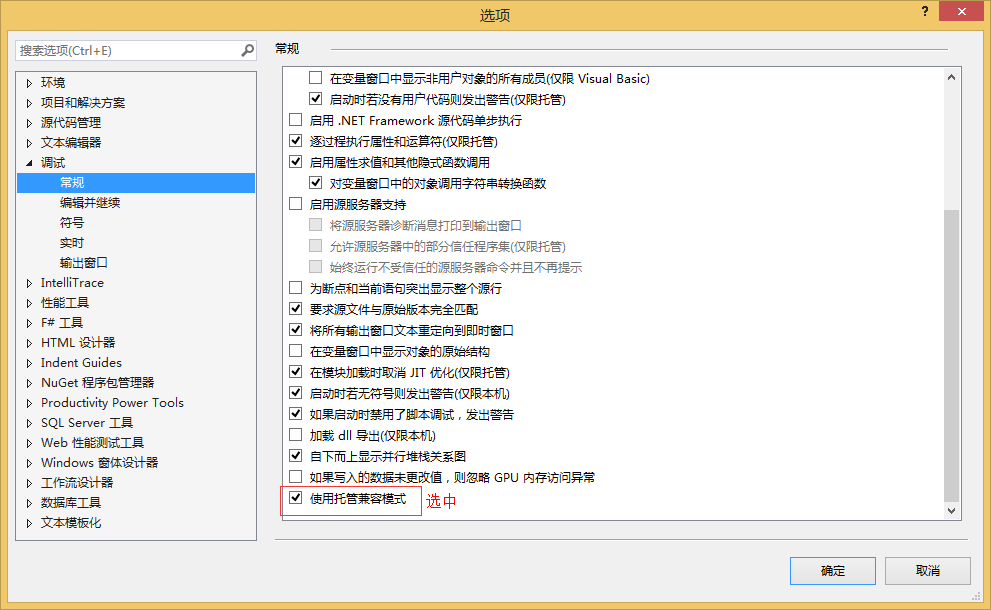991x610 pixels.
Task: Expand the 文本编辑器 node
Action: pos(29,143)
